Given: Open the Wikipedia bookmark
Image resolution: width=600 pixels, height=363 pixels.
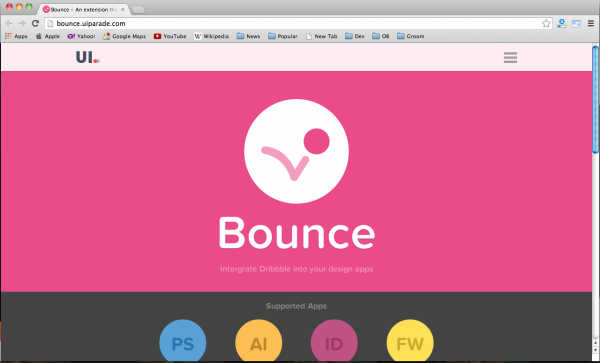Looking at the screenshot, I should (x=211, y=36).
